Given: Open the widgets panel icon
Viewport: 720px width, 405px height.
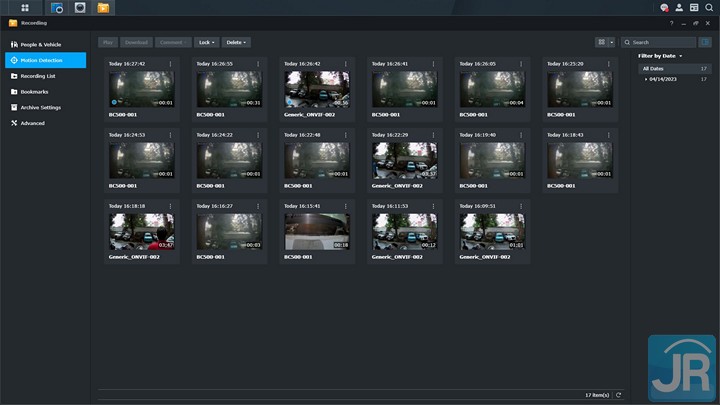Looking at the screenshot, I should [694, 8].
